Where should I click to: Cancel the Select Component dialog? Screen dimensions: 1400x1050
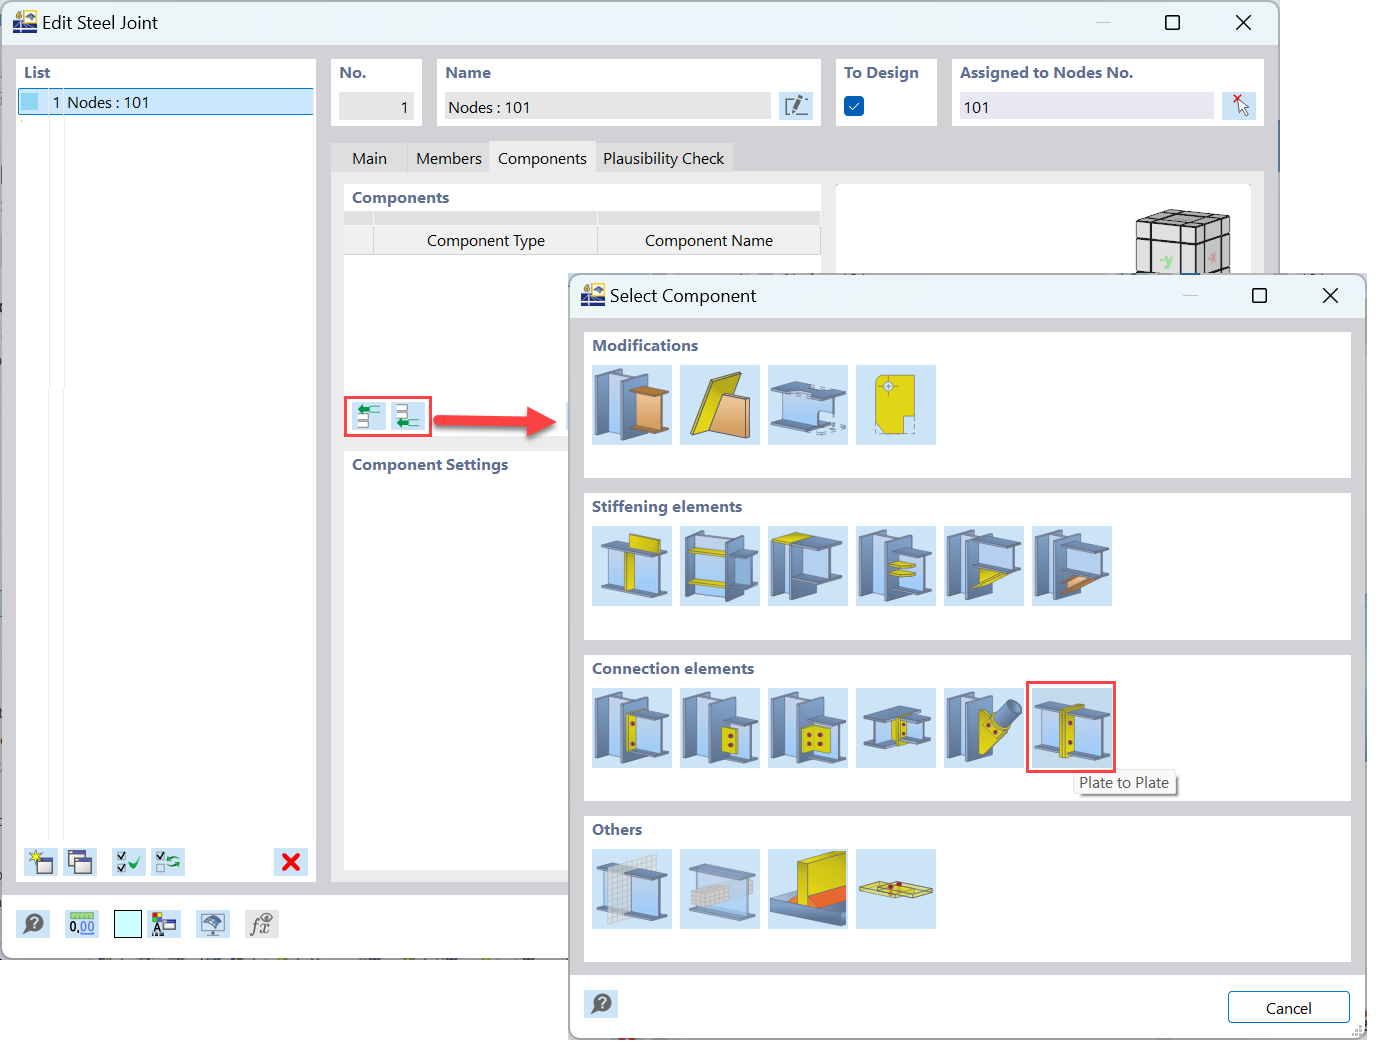(1288, 1008)
